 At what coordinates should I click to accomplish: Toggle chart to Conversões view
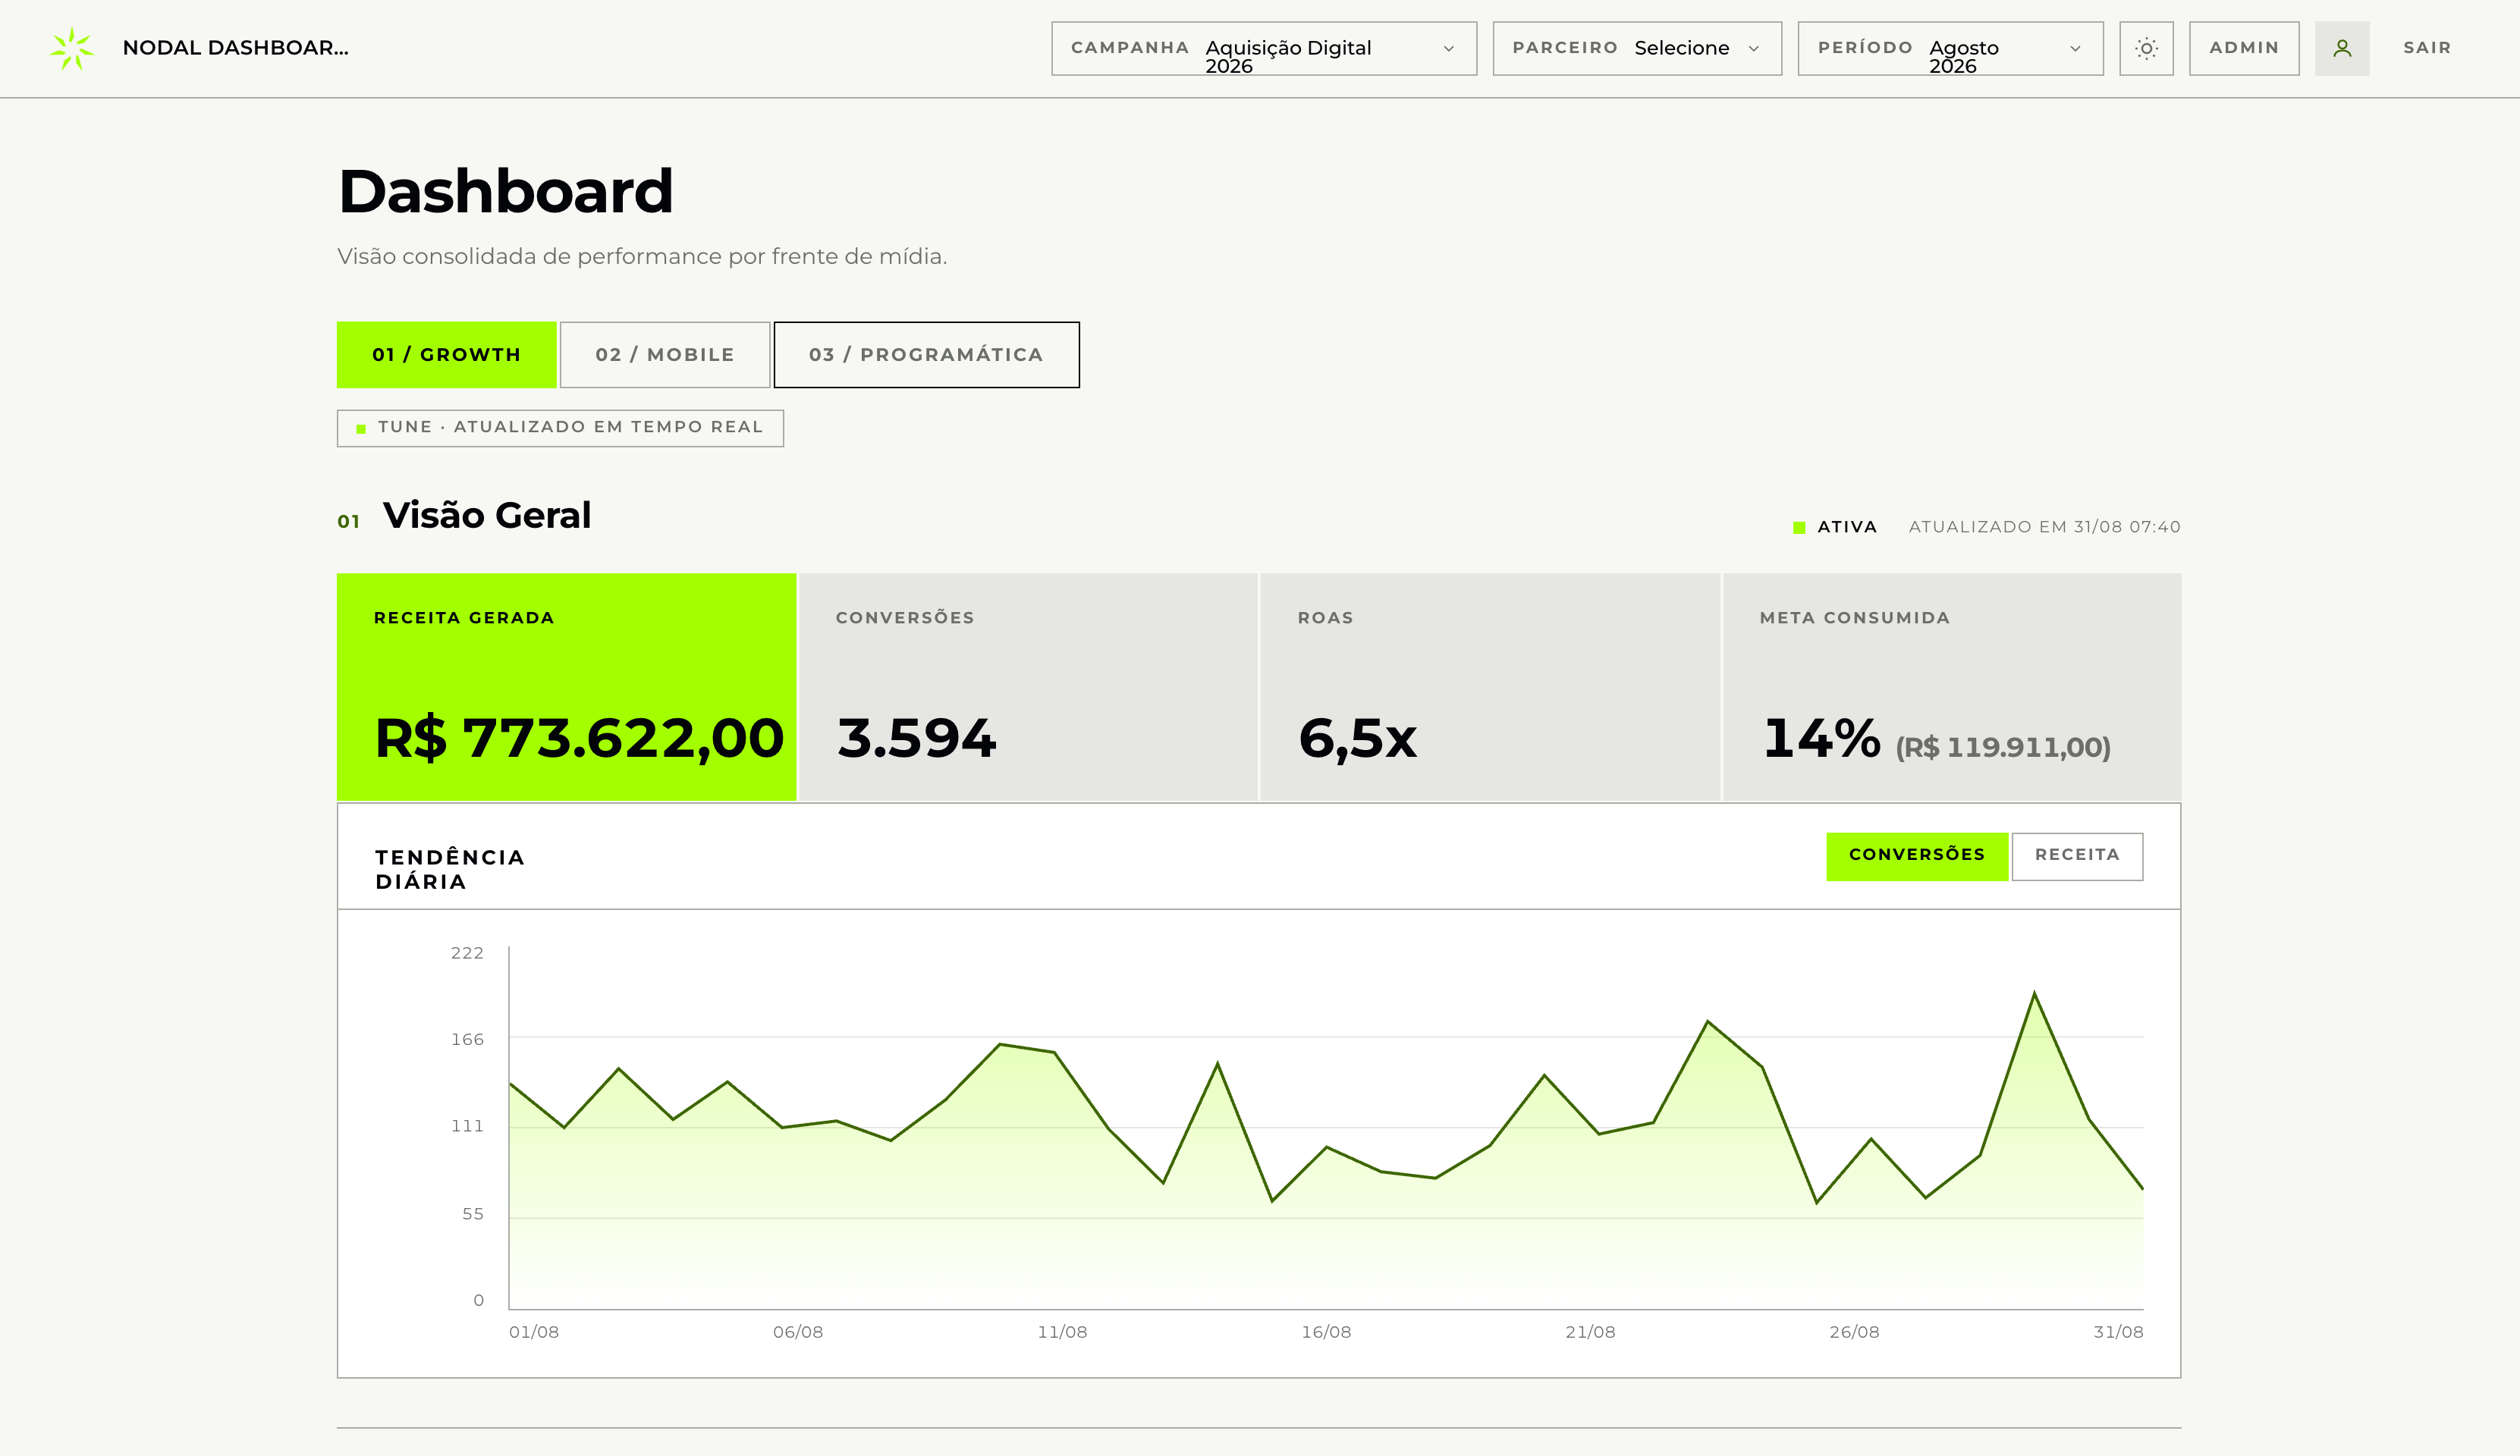point(1917,856)
